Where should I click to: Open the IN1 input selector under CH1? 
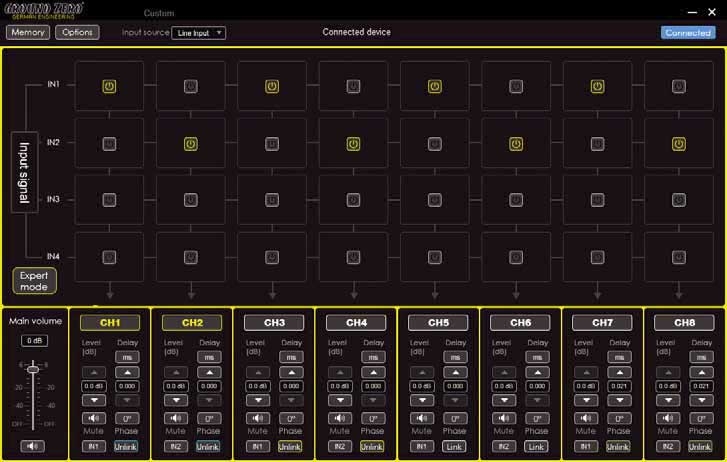click(93, 446)
